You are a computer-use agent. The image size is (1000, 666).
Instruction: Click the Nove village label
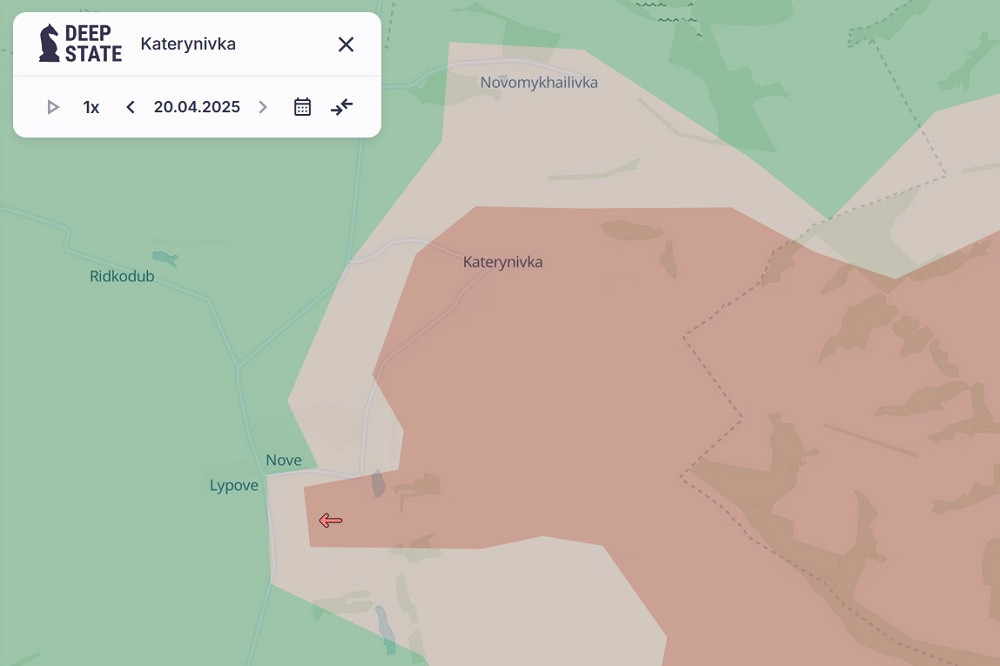[283, 460]
